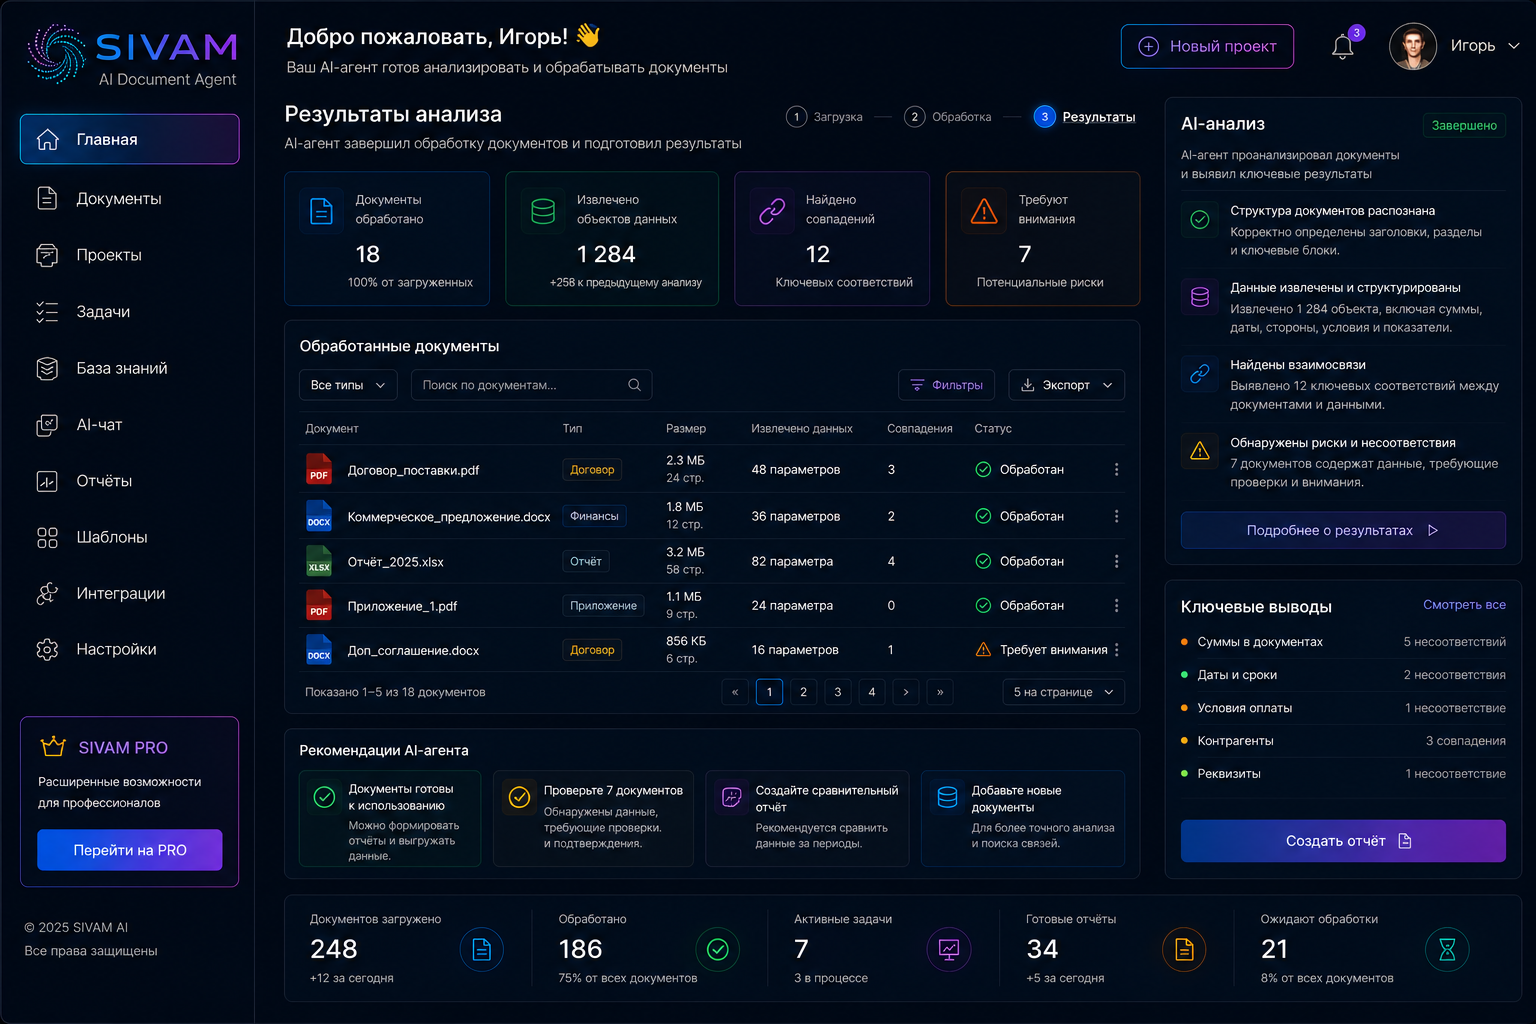Screen dimensions: 1536x1024
Task: Click the Требуют внимания warning icon
Action: click(984, 211)
